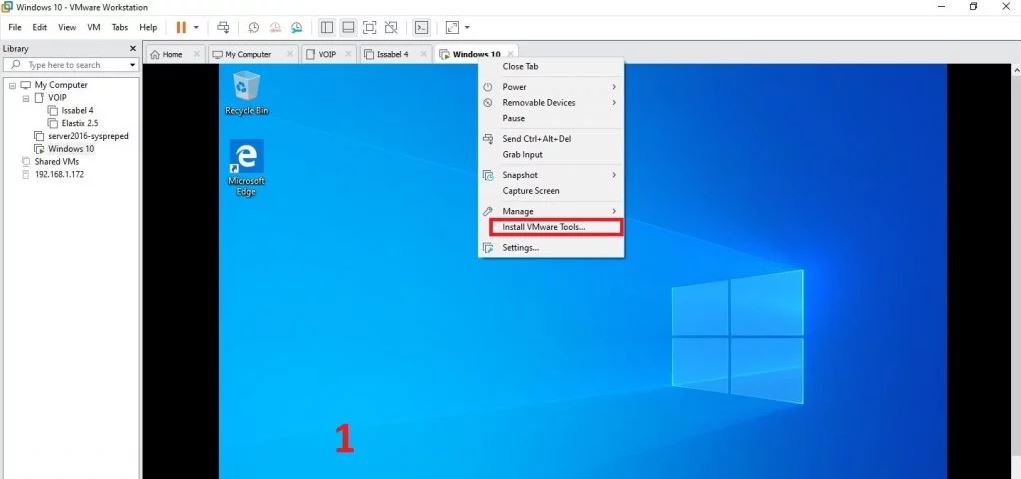Open the VM menu
This screenshot has width=1021, height=479.
(94, 27)
